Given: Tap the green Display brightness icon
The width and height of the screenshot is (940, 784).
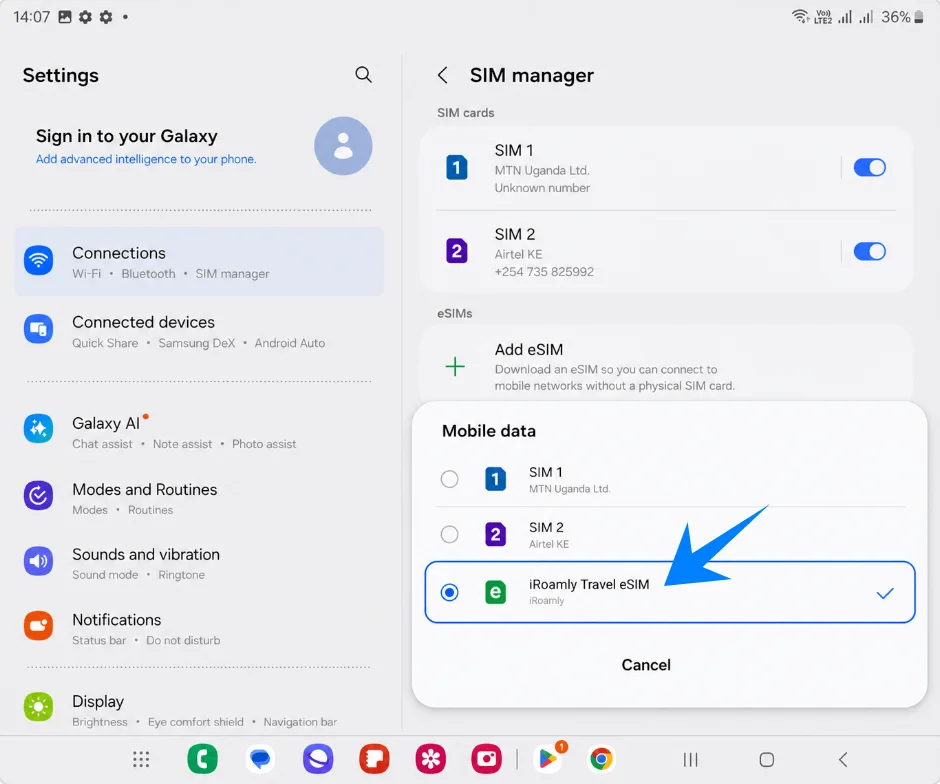Looking at the screenshot, I should [x=38, y=707].
